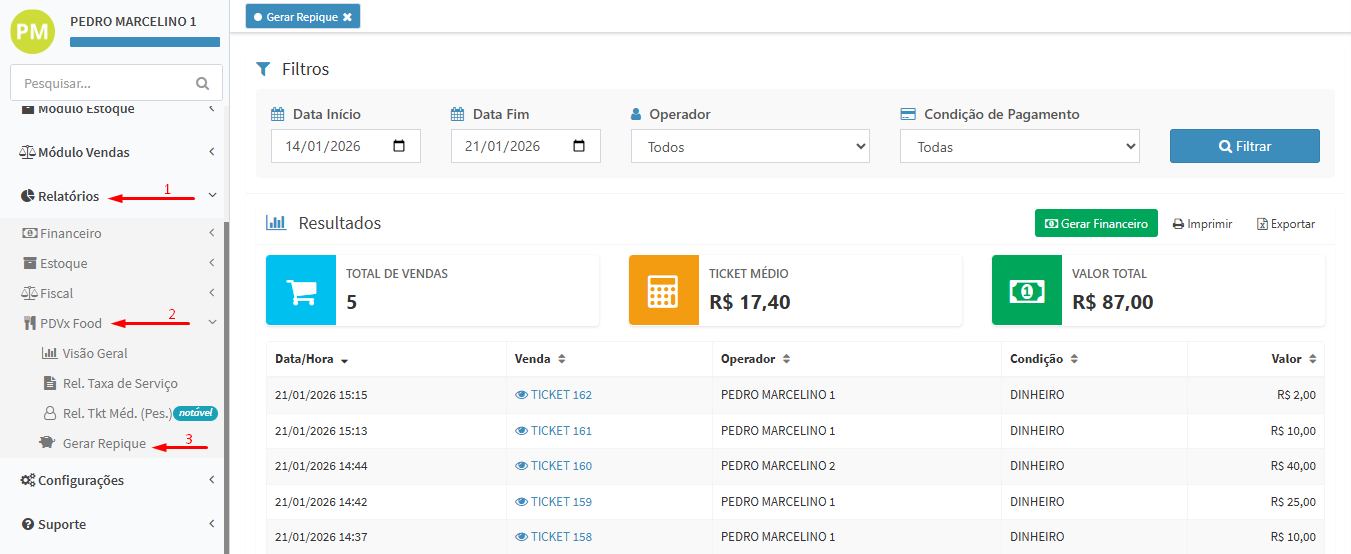Close the Gerar Repique tab
The image size is (1351, 554).
pyautogui.click(x=347, y=17)
